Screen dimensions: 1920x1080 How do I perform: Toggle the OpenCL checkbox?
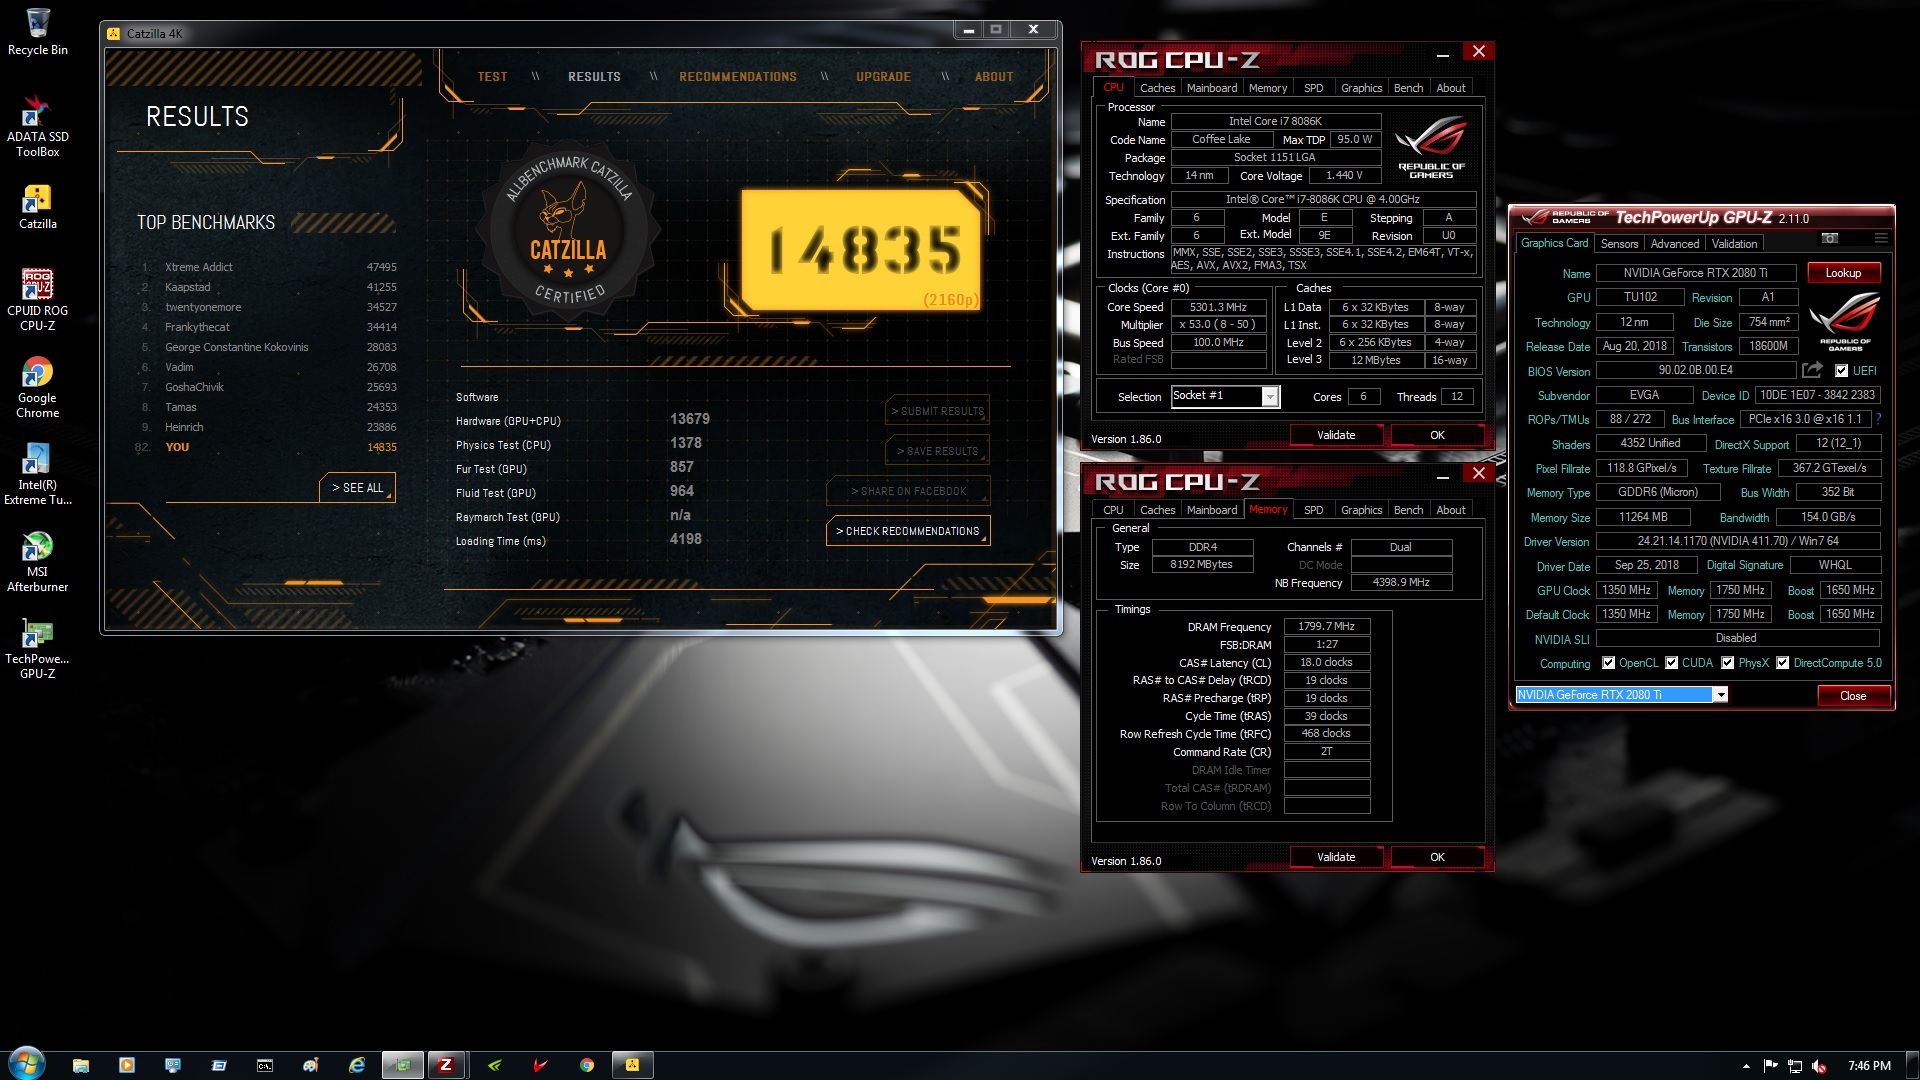[1608, 663]
